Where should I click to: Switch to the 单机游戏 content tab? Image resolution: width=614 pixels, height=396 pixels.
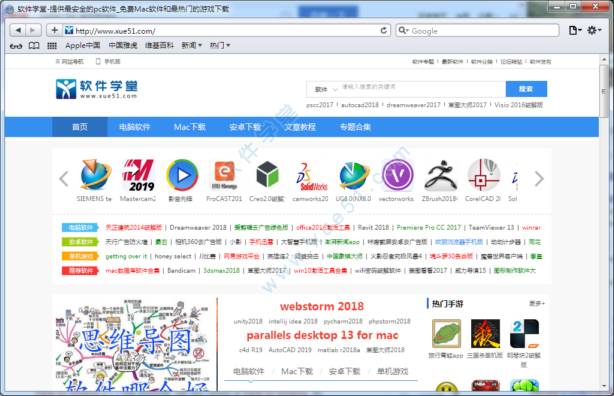[x=392, y=371]
